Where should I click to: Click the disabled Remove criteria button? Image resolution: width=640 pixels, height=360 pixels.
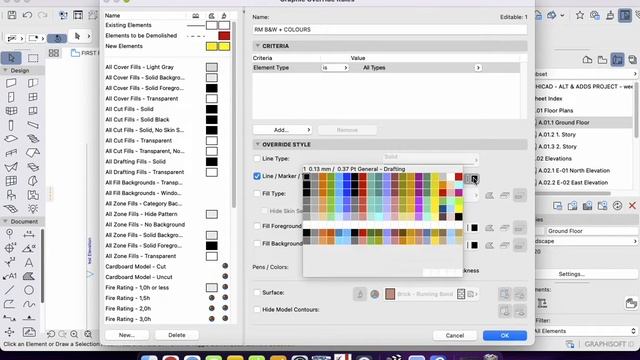coord(347,130)
